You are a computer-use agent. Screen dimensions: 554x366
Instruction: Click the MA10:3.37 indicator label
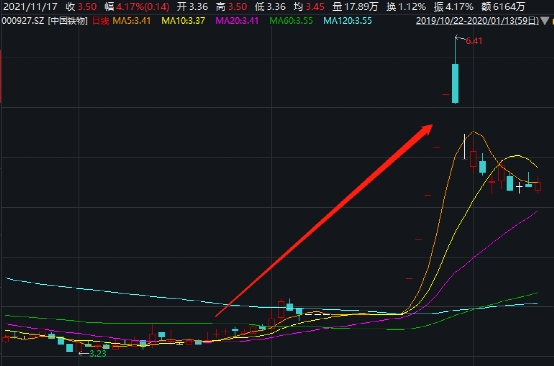(183, 21)
